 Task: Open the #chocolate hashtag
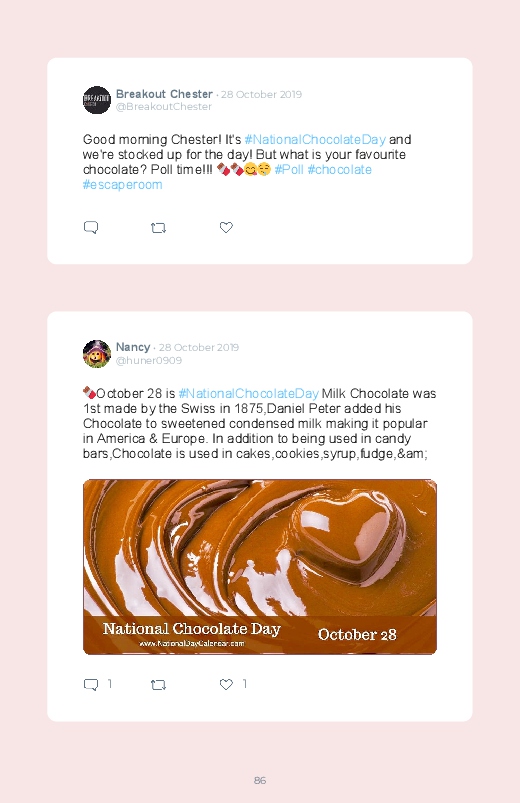(340, 170)
